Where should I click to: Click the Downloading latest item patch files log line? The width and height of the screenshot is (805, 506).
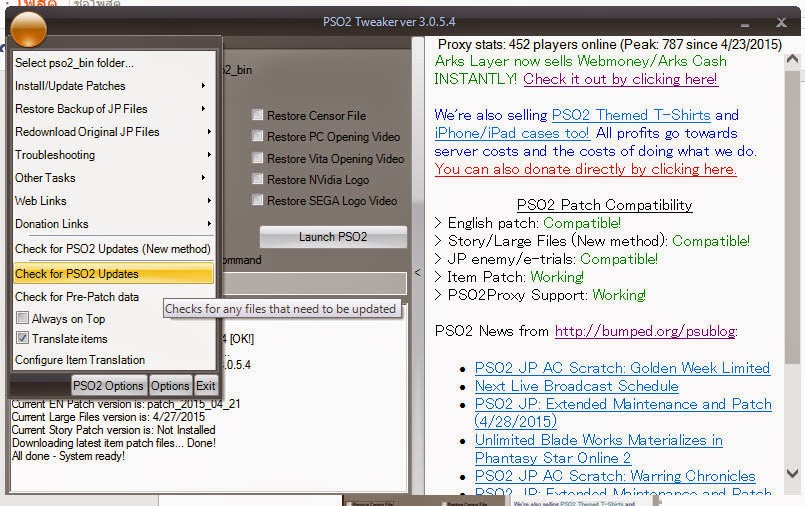[x=113, y=443]
